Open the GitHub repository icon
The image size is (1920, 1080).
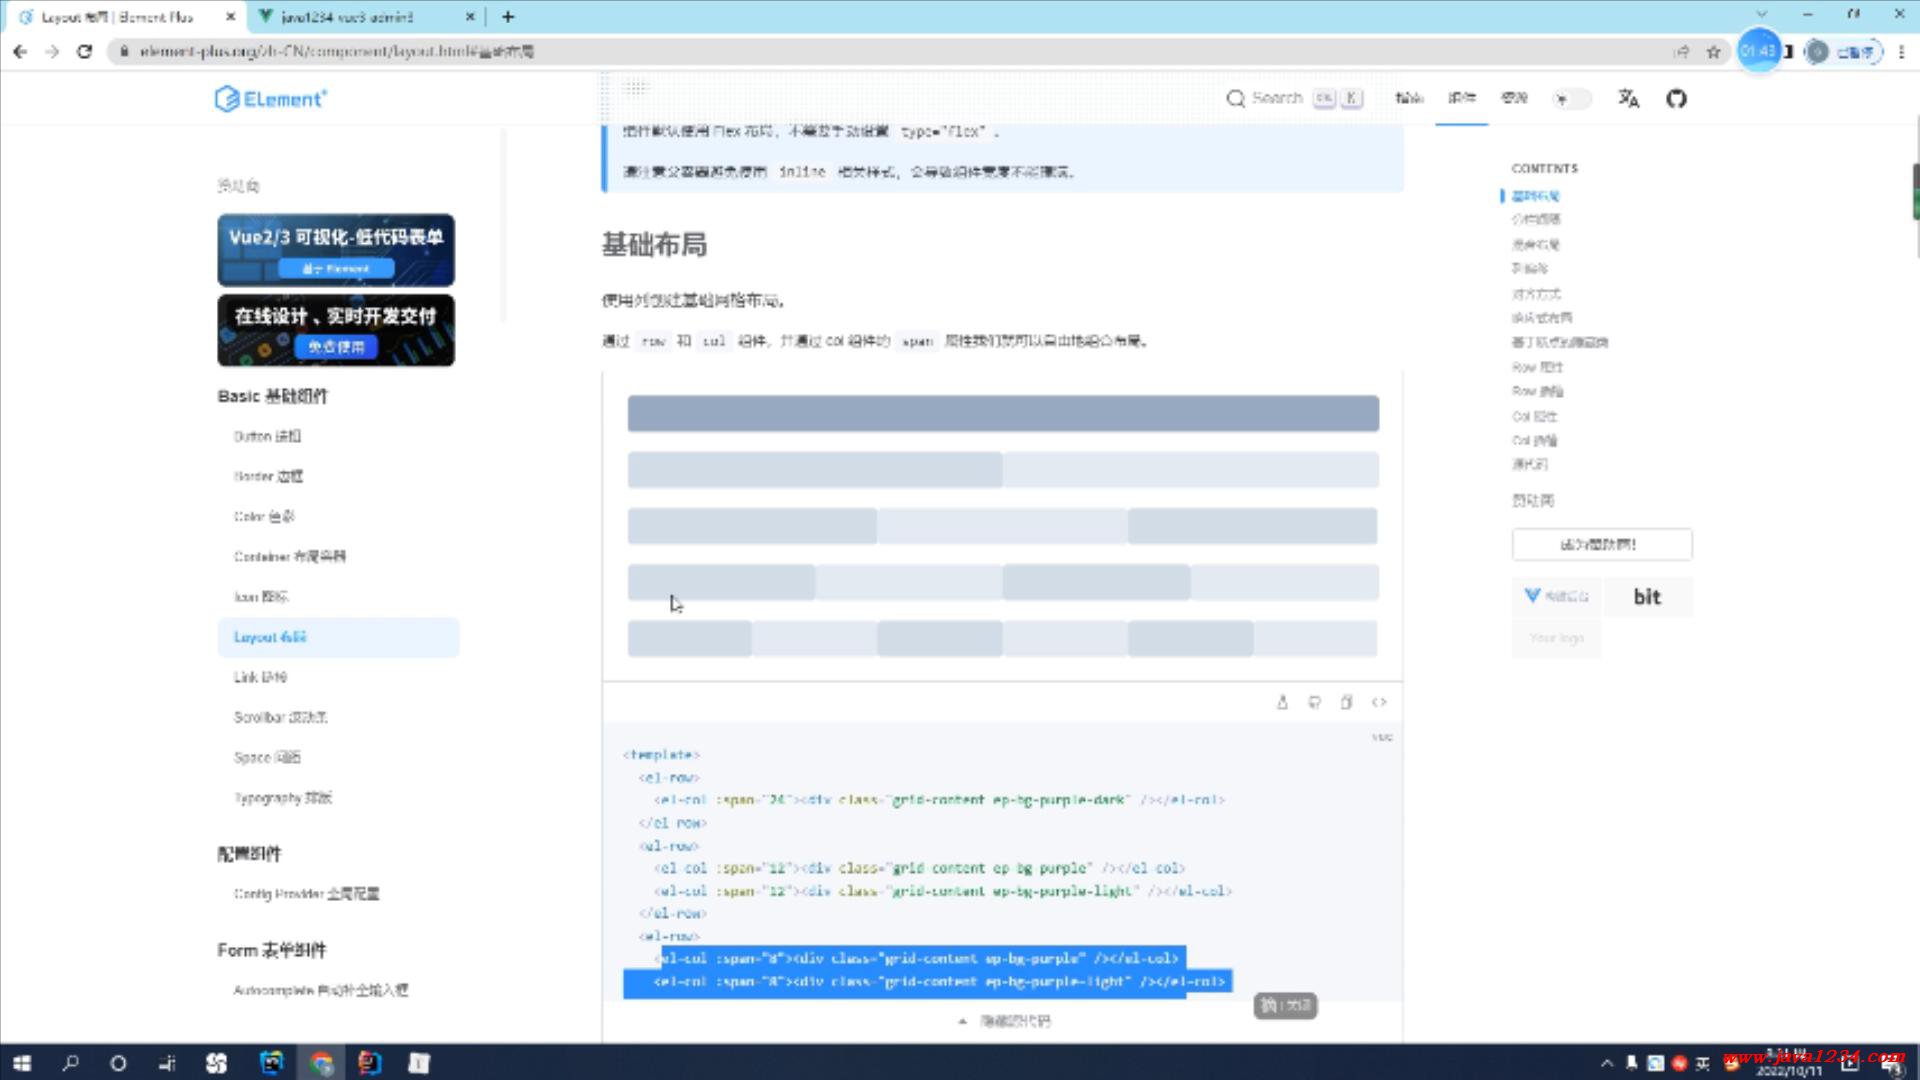click(1676, 98)
